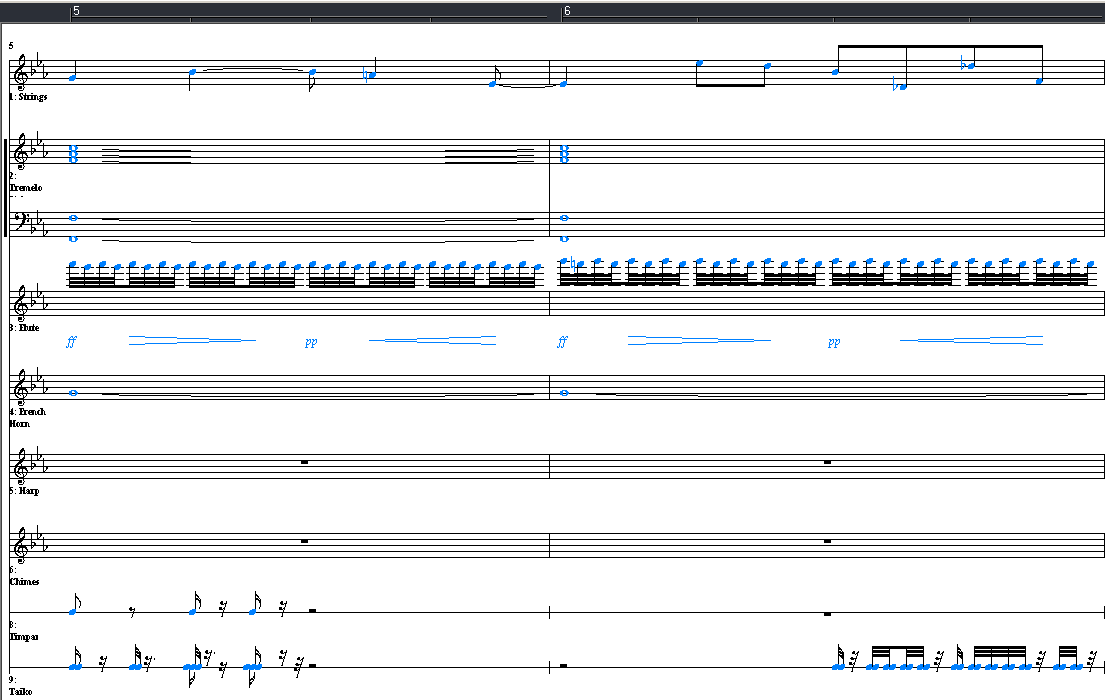
Task: Select the crescendo hairpin after pp in bar 6
Action: 971,341
